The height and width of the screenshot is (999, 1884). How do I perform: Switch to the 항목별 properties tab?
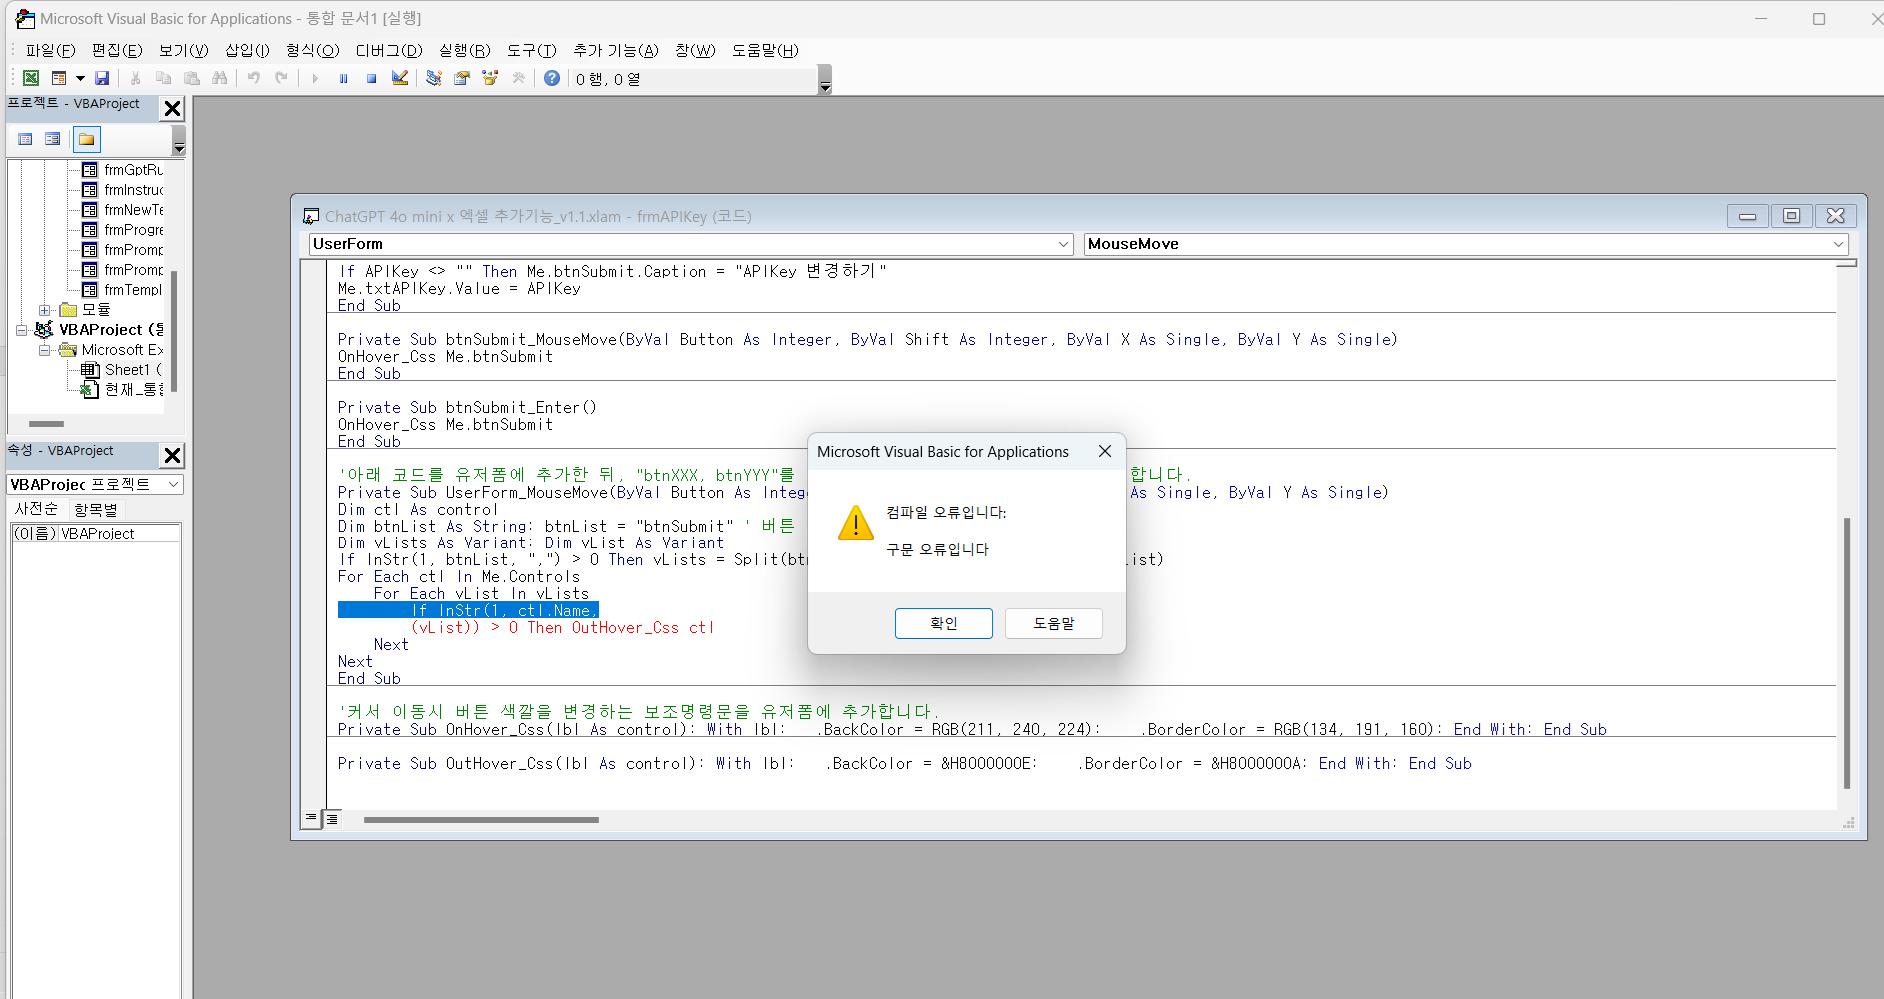click(96, 509)
